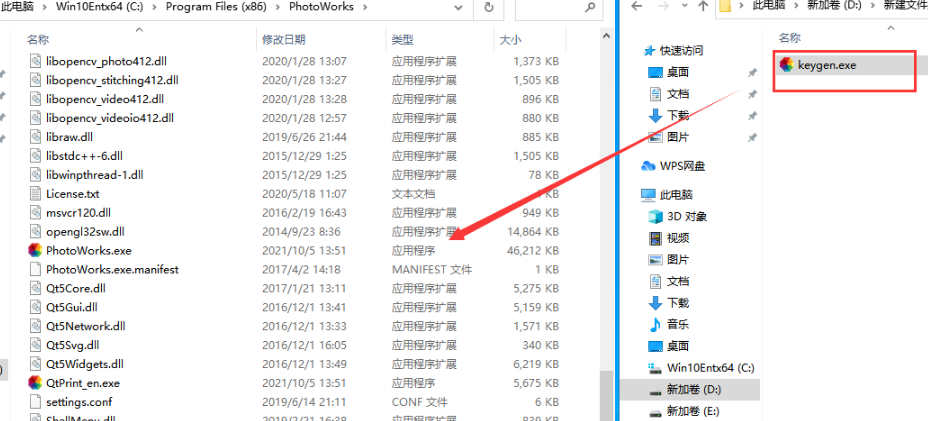Select 下载 under 此电脑 in sidebar
The width and height of the screenshot is (928, 421).
pyautogui.click(x=678, y=303)
